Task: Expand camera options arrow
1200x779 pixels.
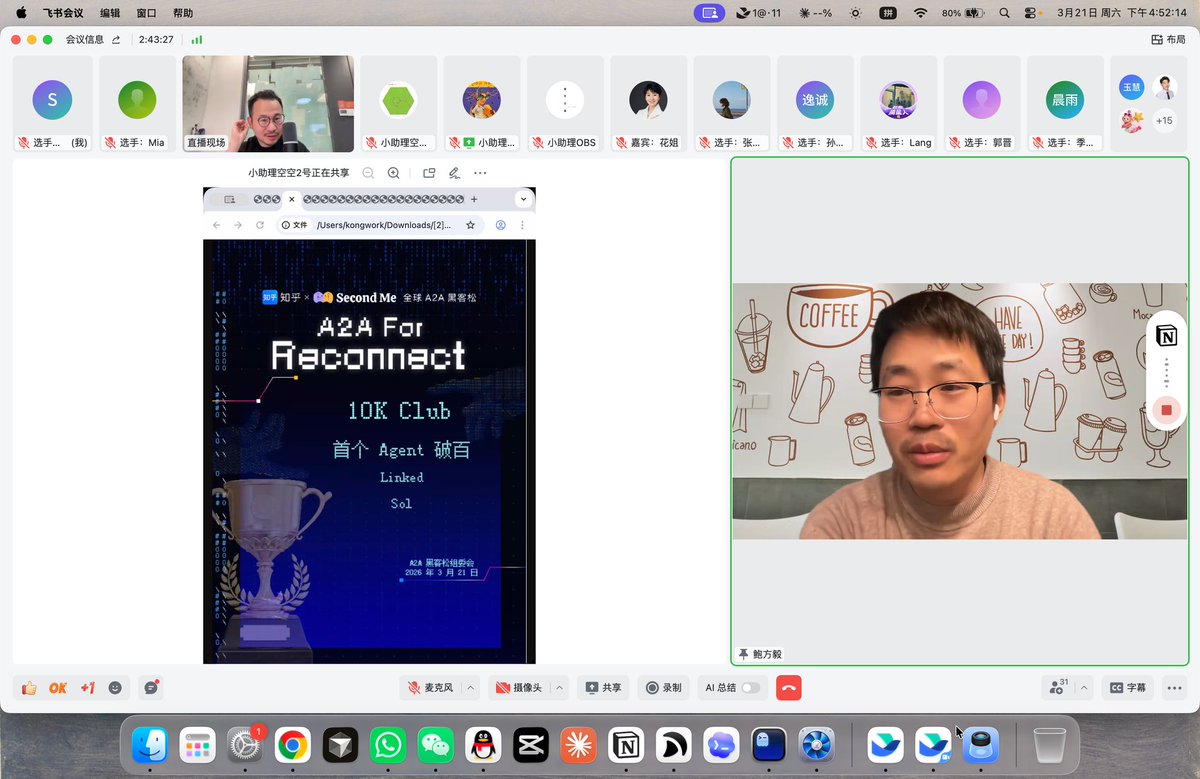Action: 560,688
